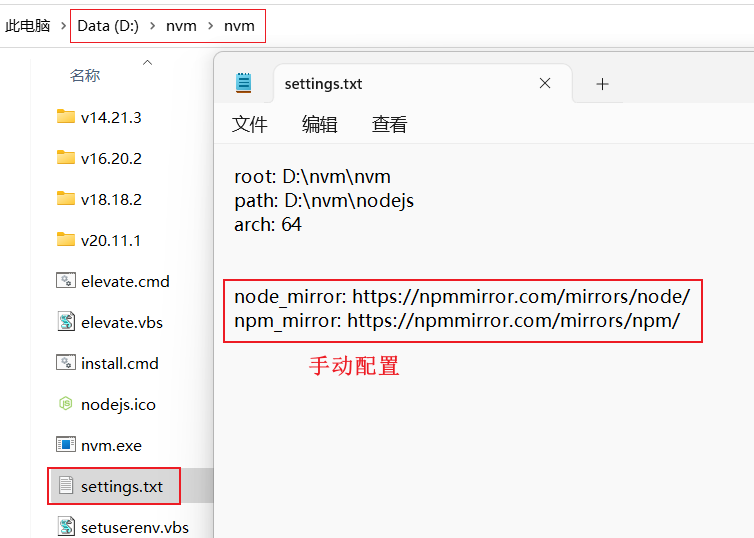Open the 查看 menu in Notepad
This screenshot has height=538, width=754.
click(x=389, y=124)
